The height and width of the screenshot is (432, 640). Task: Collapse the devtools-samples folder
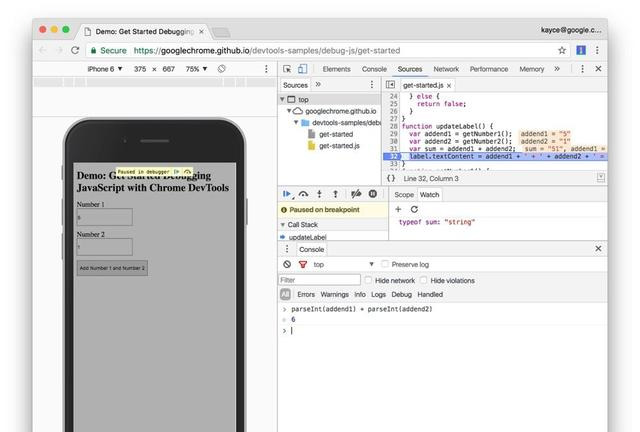pos(296,122)
